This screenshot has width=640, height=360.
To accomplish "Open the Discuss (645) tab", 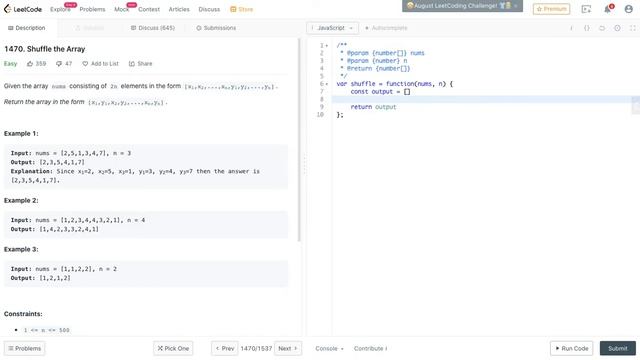I will [x=153, y=28].
